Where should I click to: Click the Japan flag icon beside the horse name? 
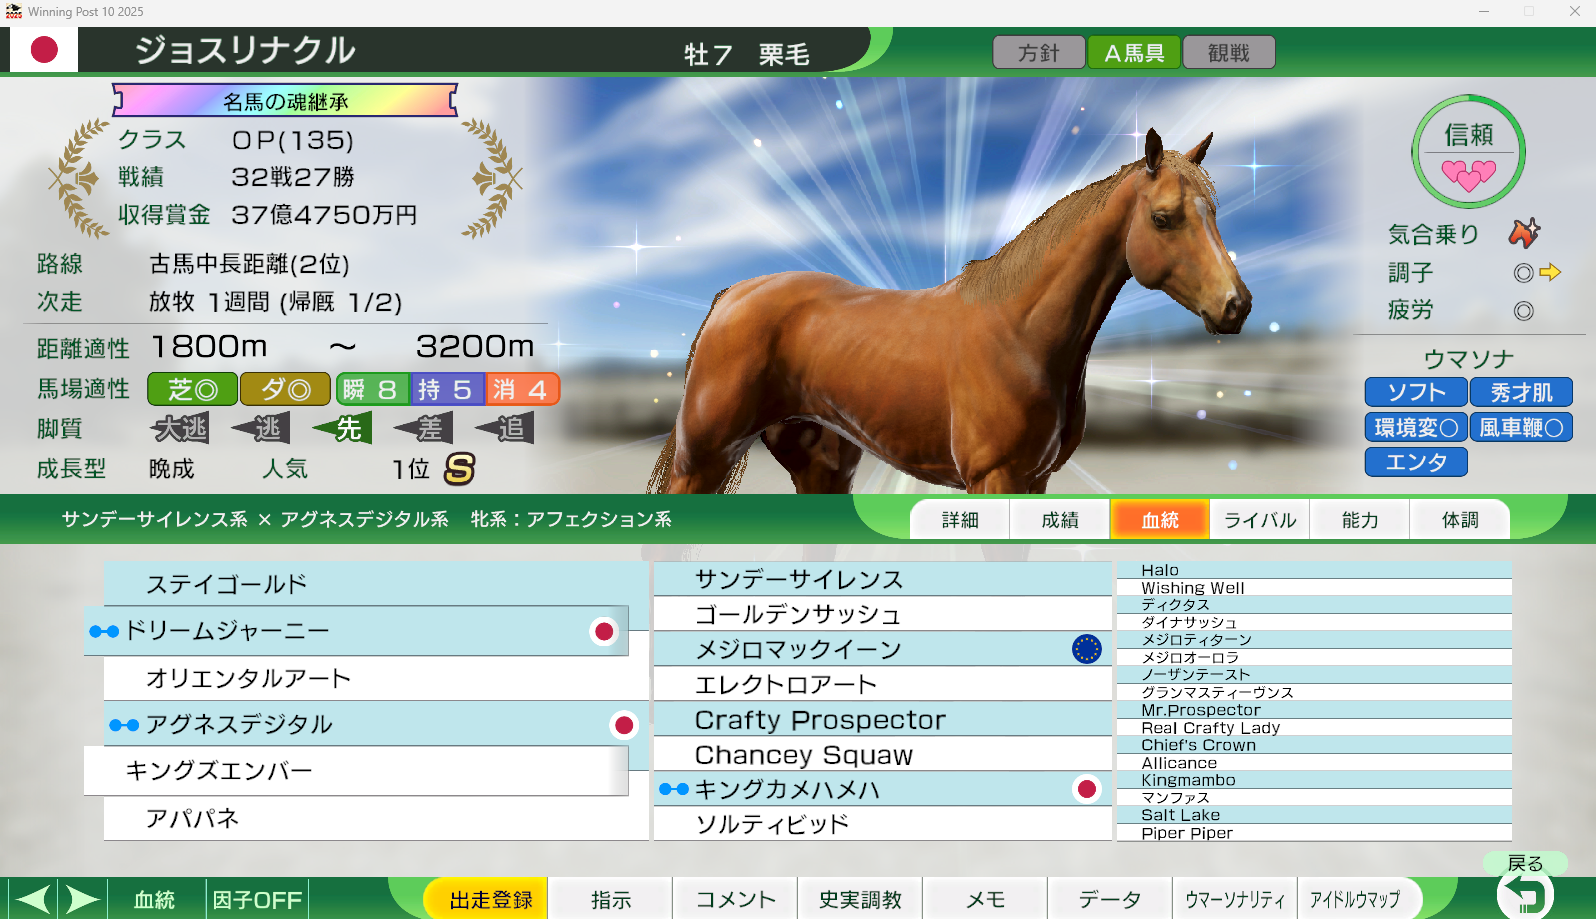pos(44,50)
